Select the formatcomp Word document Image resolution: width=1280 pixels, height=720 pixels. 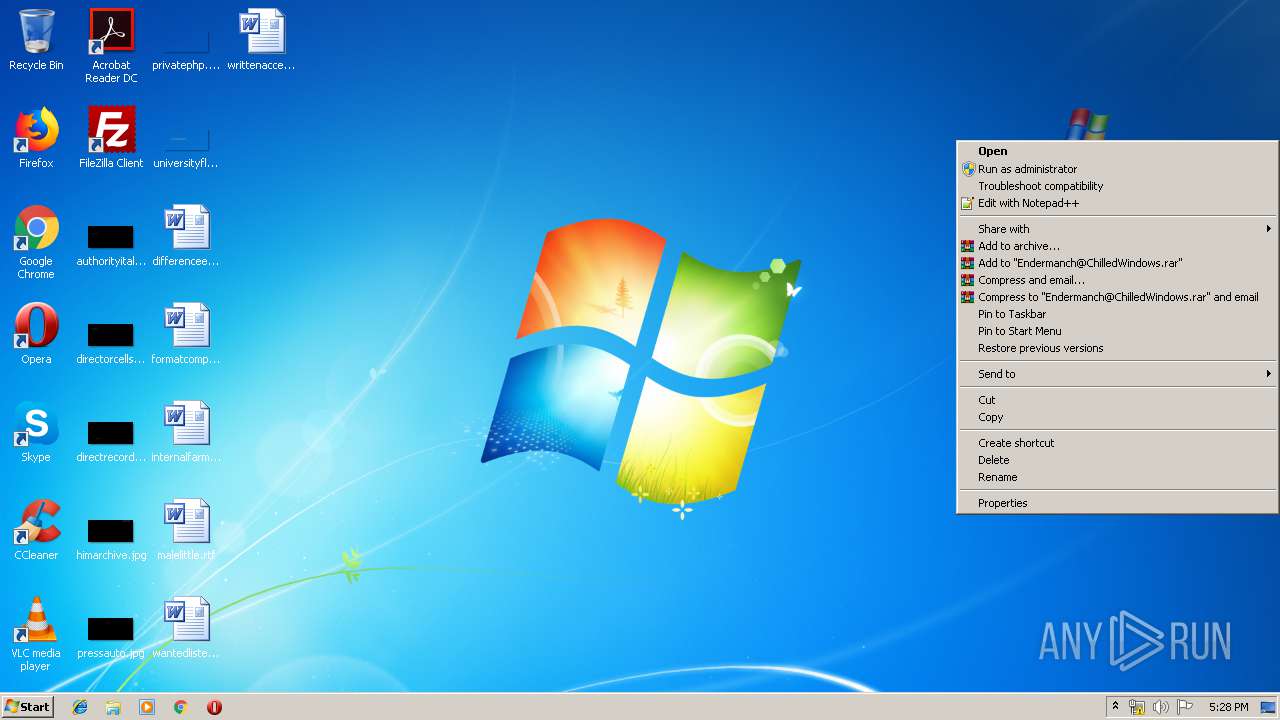point(186,334)
